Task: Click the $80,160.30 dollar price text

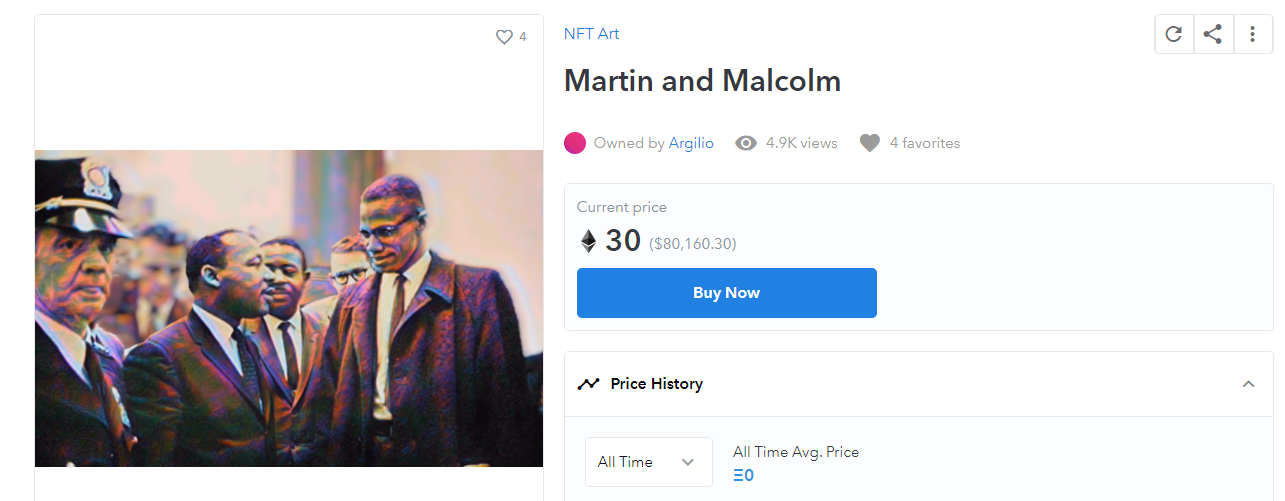Action: tap(693, 243)
